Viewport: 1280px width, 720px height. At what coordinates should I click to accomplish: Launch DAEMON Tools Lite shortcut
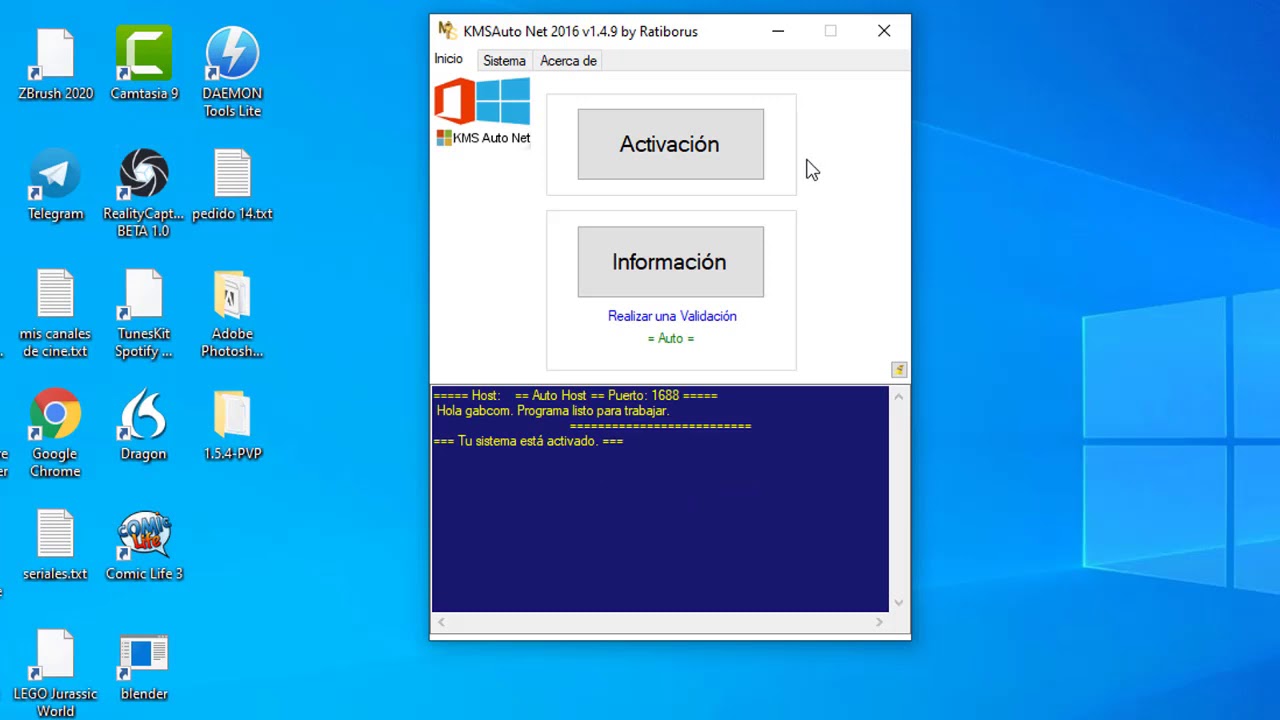232,73
